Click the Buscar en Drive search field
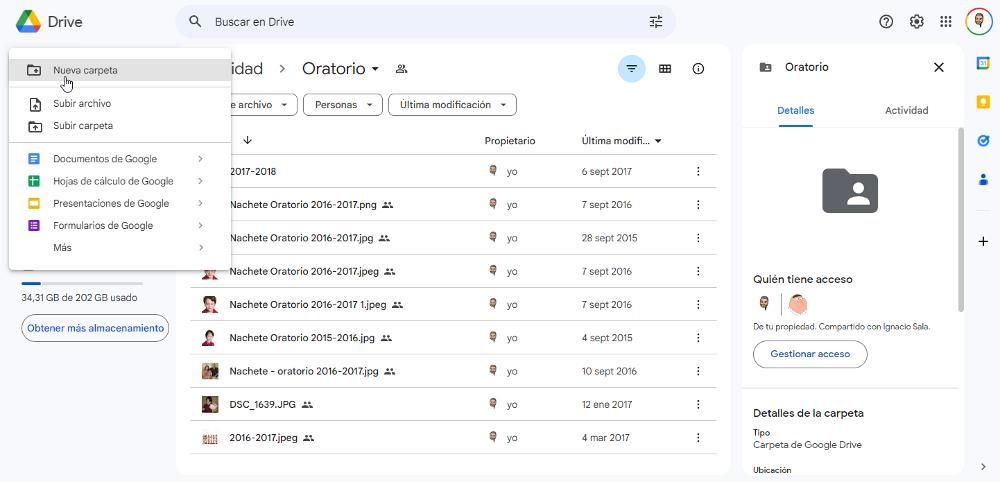The width and height of the screenshot is (1000, 482). 425,22
